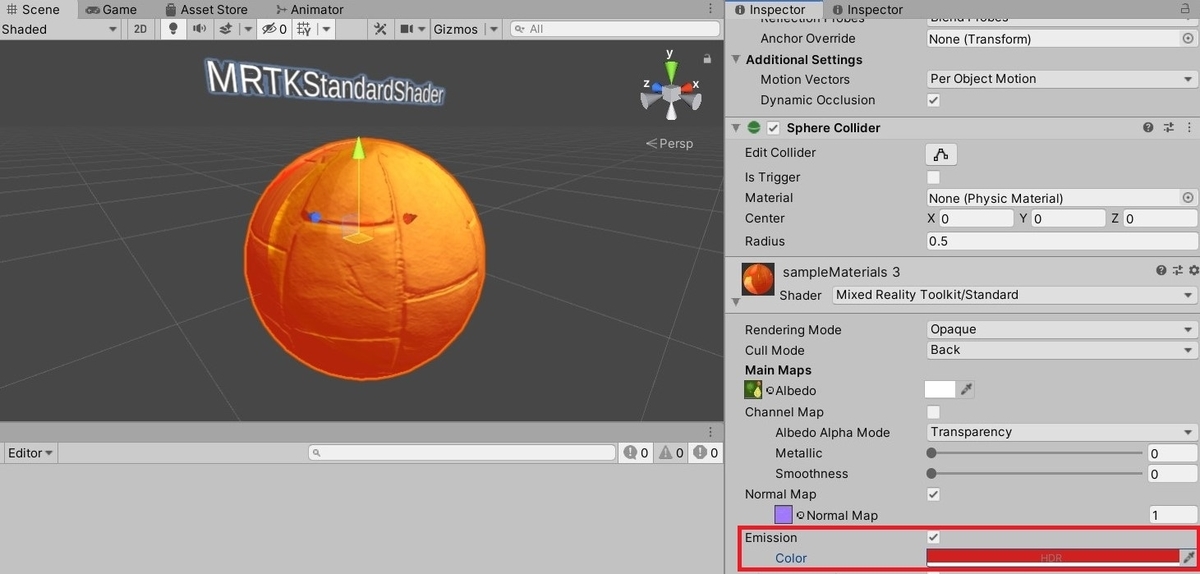
Task: Open sampleMaterials 3 help icon
Action: pyautogui.click(x=1161, y=270)
